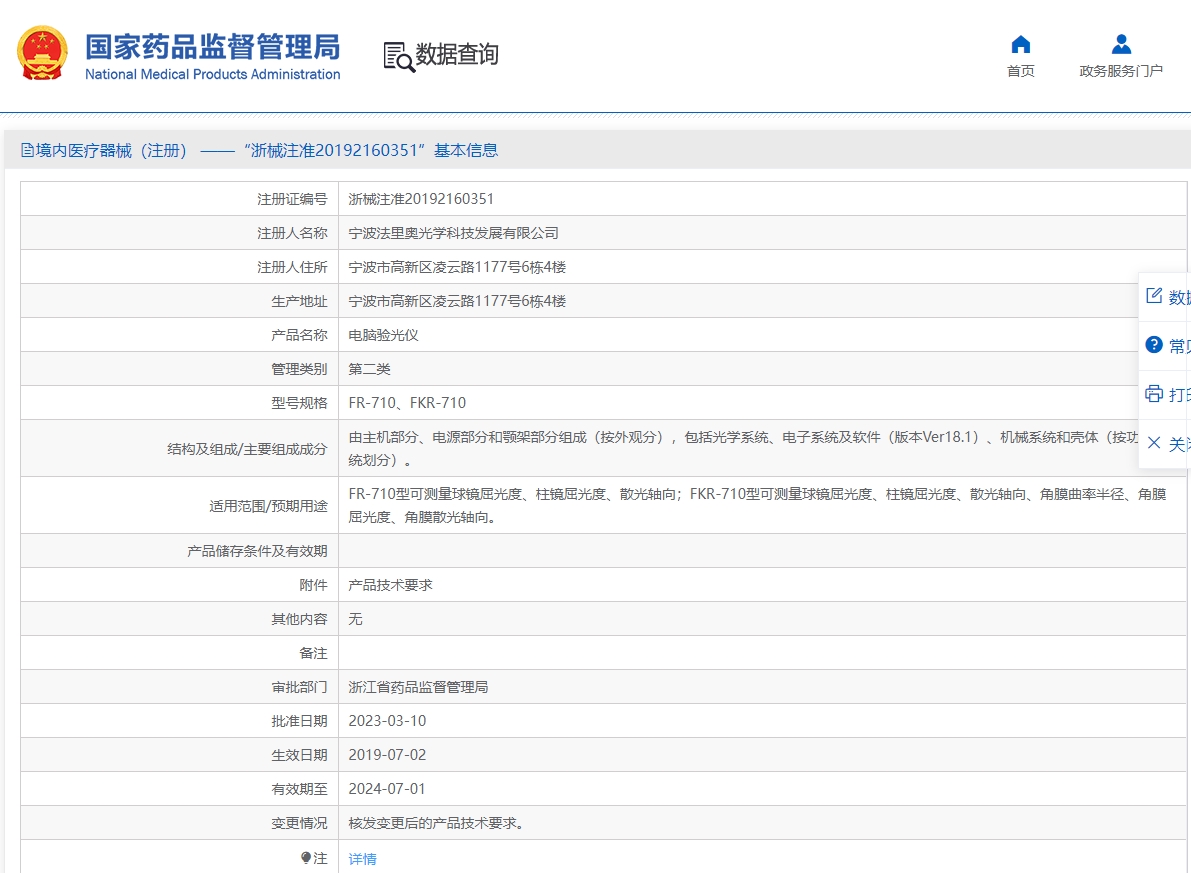Select 宁波法里奥光学科技发展有限公司 cell

[x=453, y=233]
